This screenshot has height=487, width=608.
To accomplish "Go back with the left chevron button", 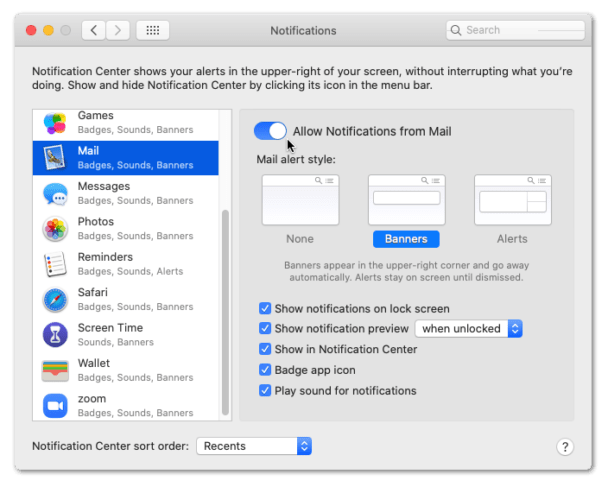I will [x=93, y=30].
